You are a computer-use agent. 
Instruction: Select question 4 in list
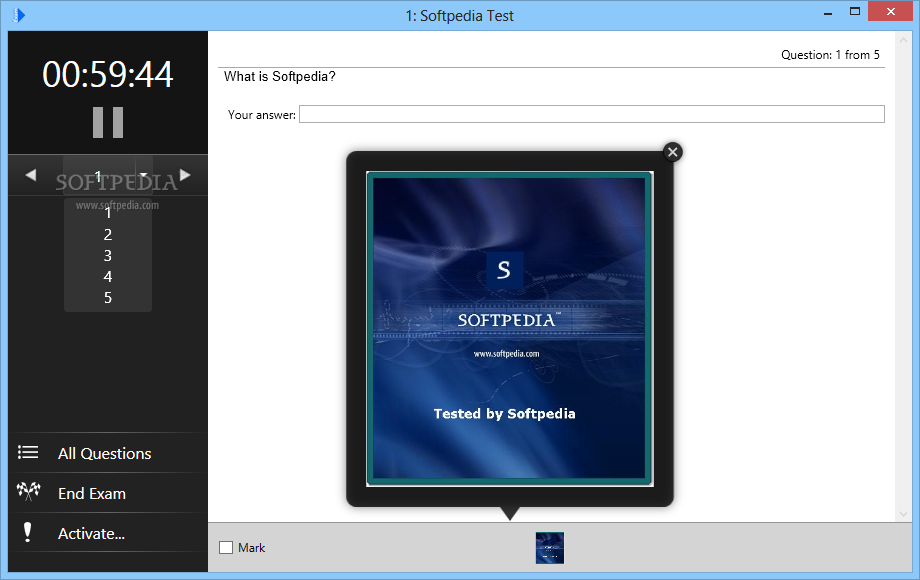108,277
